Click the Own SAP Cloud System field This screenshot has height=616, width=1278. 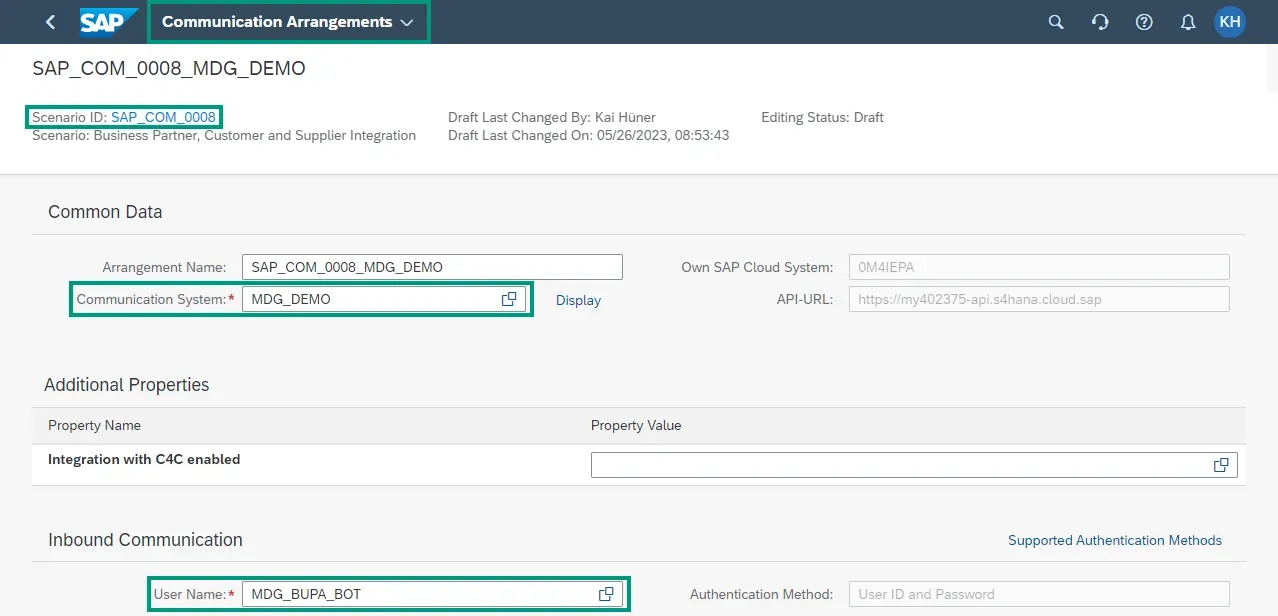1039,267
